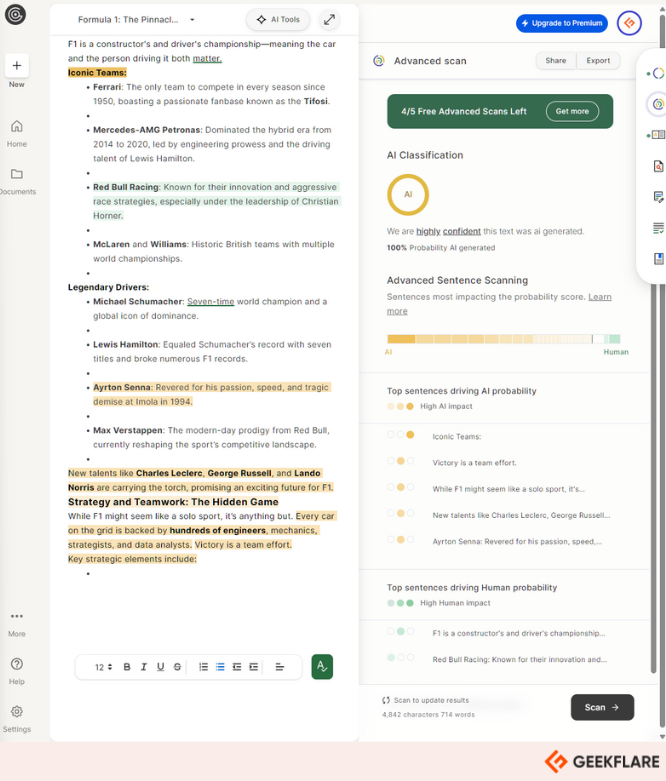Image resolution: width=666 pixels, height=781 pixels.
Task: Click the right panel vertical scrollbar
Action: coord(654,478)
